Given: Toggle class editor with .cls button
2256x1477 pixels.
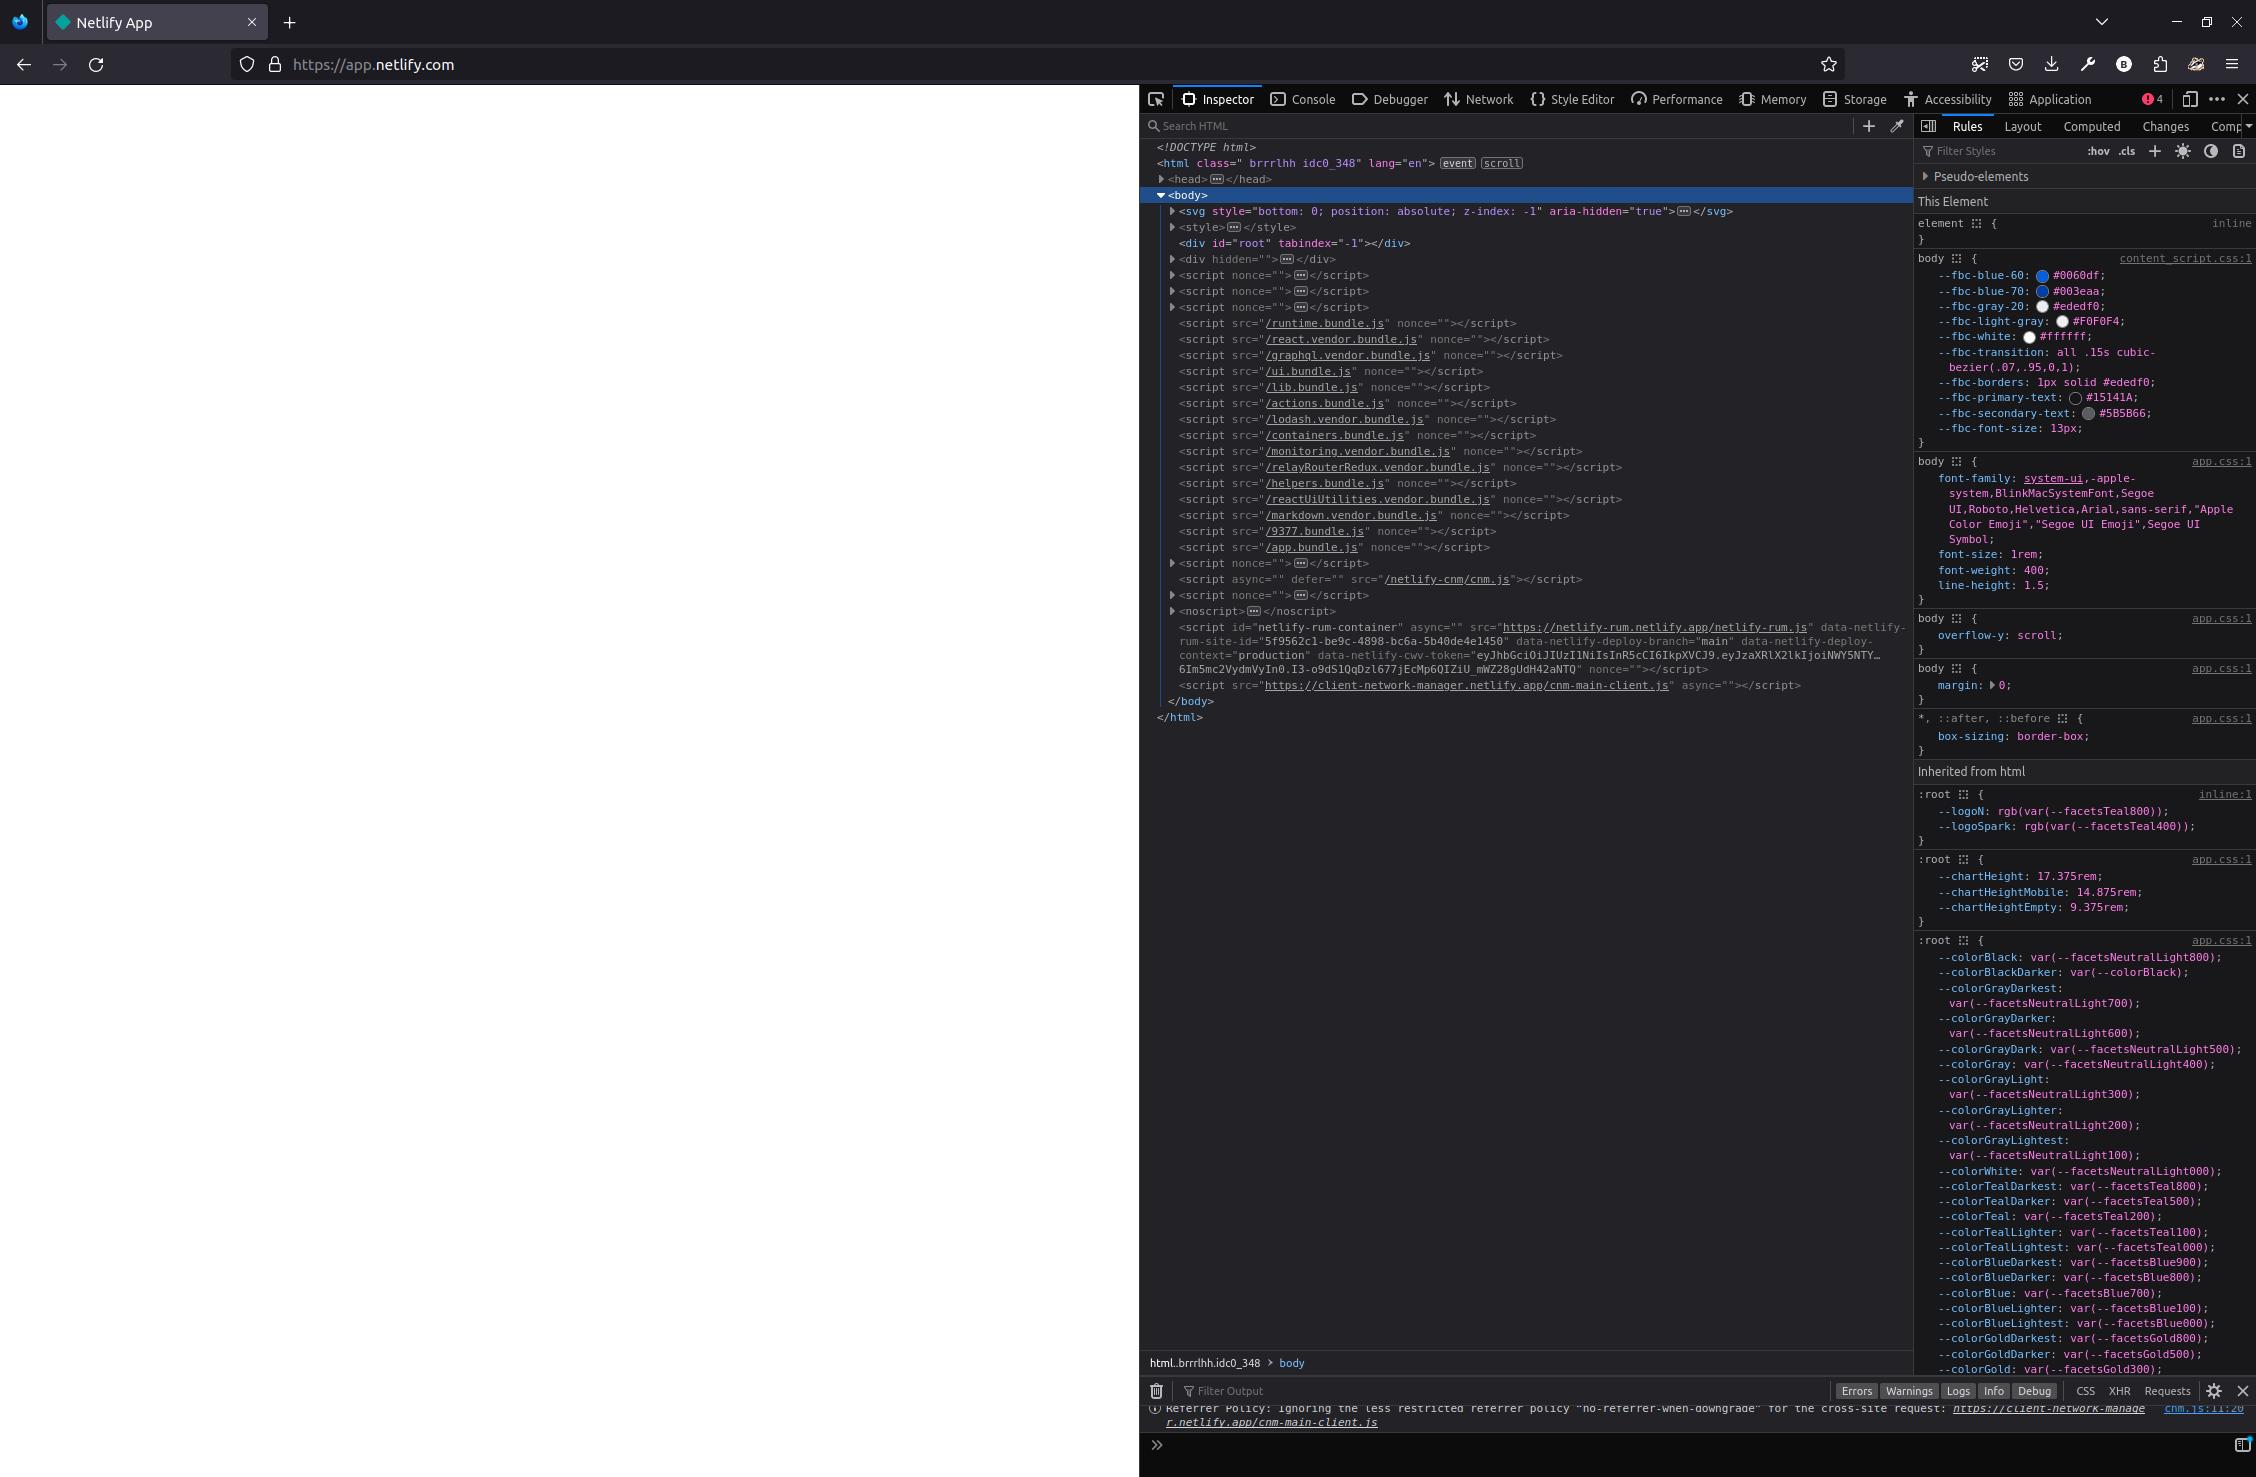Looking at the screenshot, I should tap(2126, 151).
